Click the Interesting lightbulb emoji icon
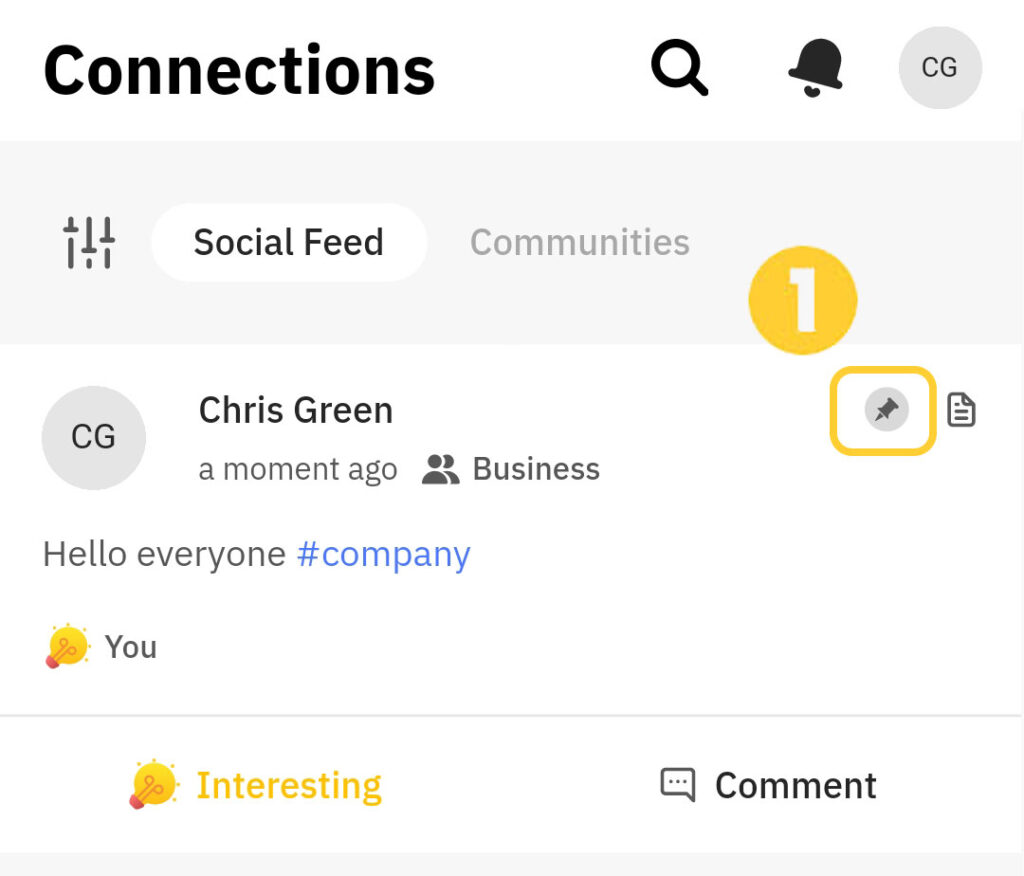 point(153,785)
